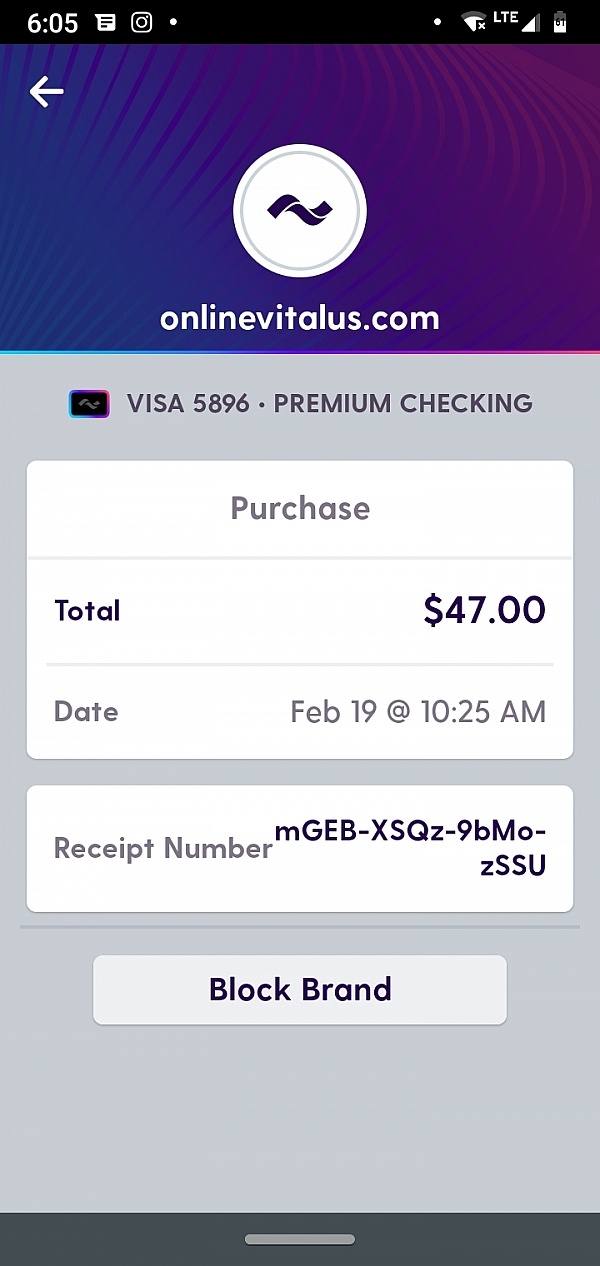
Task: Tap the Total label row
Action: pos(87,611)
